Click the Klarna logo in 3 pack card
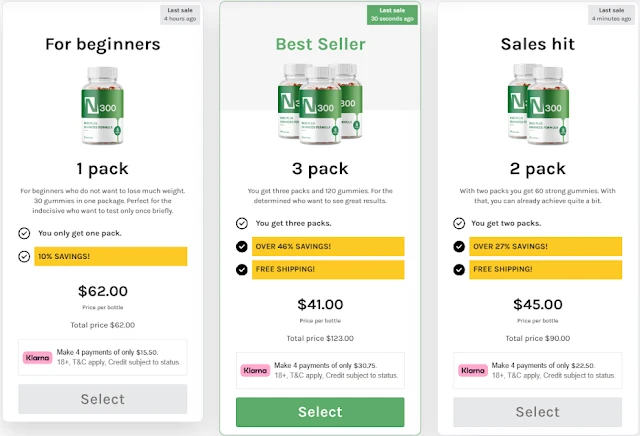 (x=256, y=370)
